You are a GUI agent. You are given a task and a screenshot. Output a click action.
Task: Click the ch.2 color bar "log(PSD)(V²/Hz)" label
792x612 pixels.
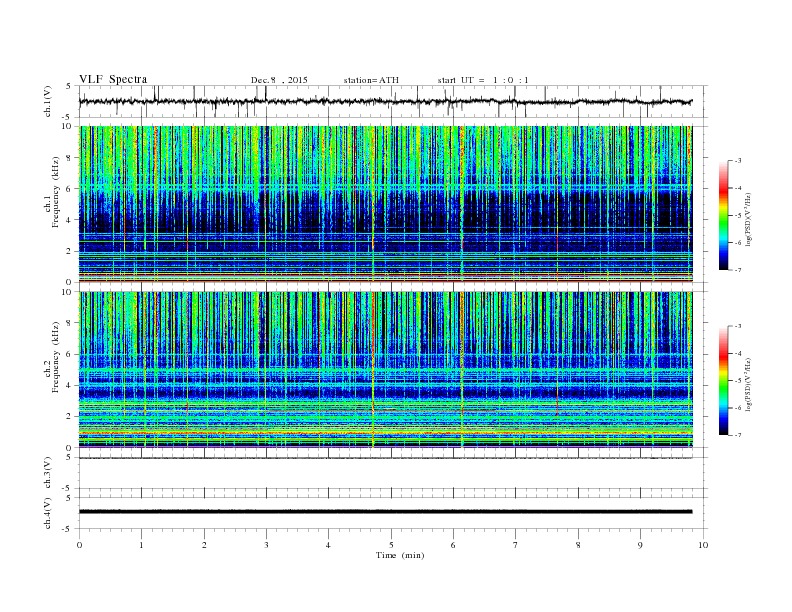point(748,384)
